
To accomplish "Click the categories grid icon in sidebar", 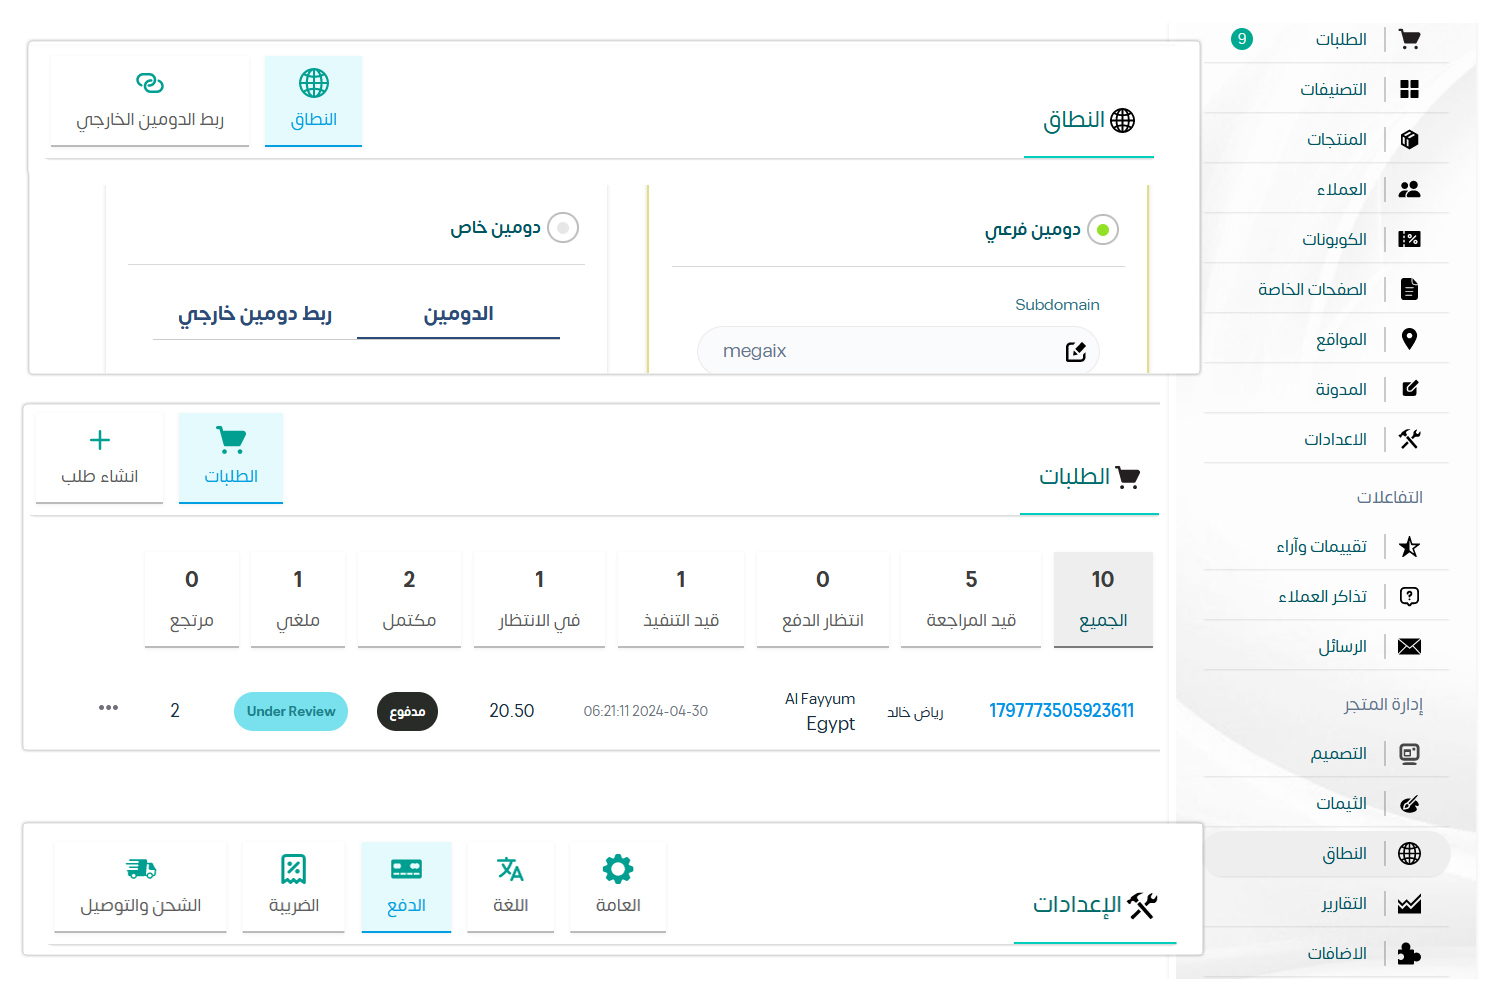I will [x=1409, y=89].
